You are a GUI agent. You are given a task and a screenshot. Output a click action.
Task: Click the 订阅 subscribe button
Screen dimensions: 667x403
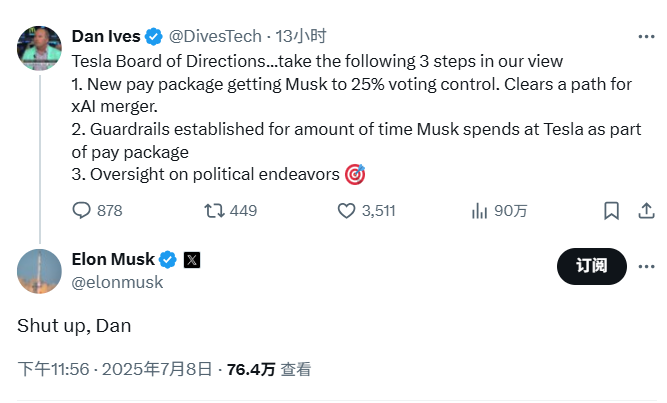[x=591, y=266]
